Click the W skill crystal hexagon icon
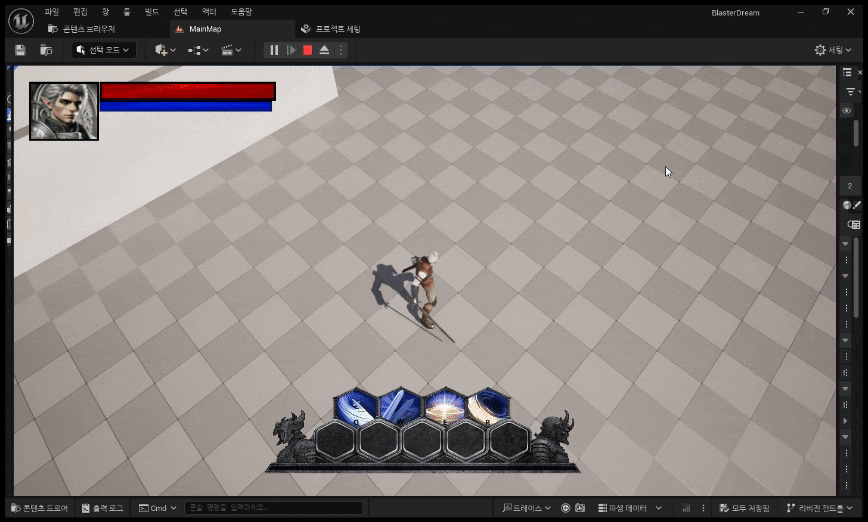The height and width of the screenshot is (522, 868). pyautogui.click(x=400, y=407)
